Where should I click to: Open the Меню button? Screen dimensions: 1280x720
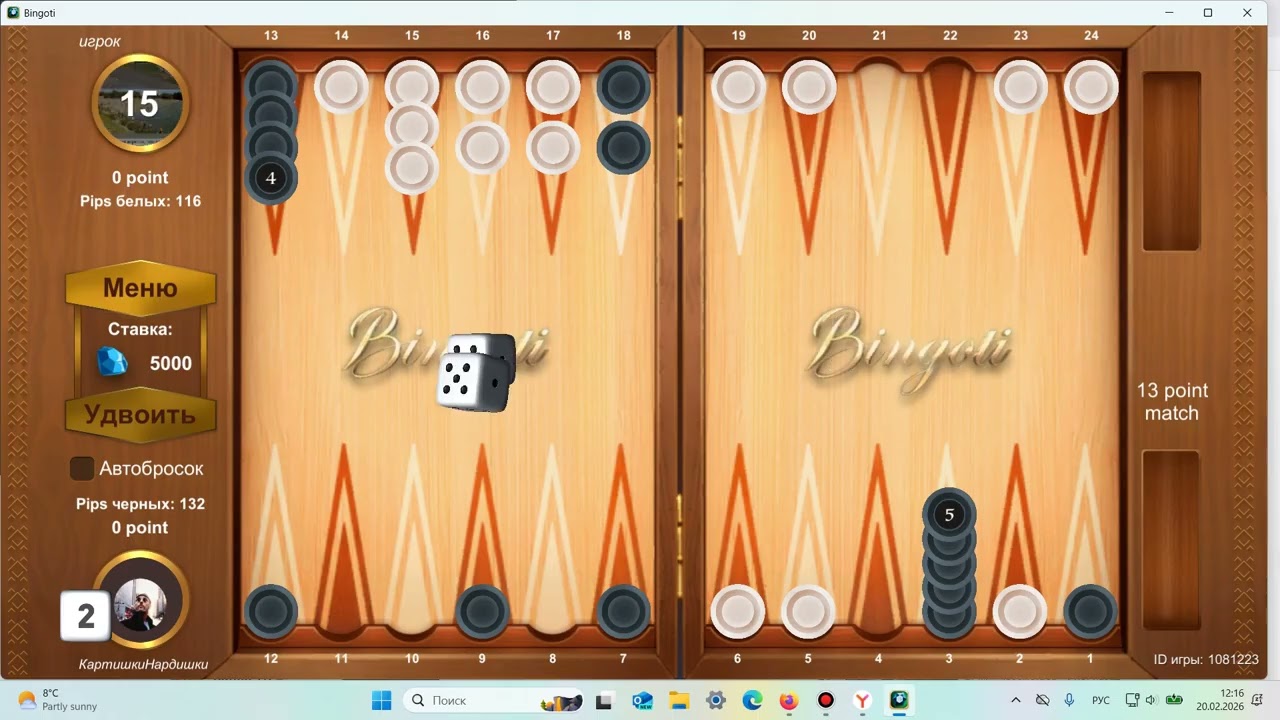(x=140, y=288)
